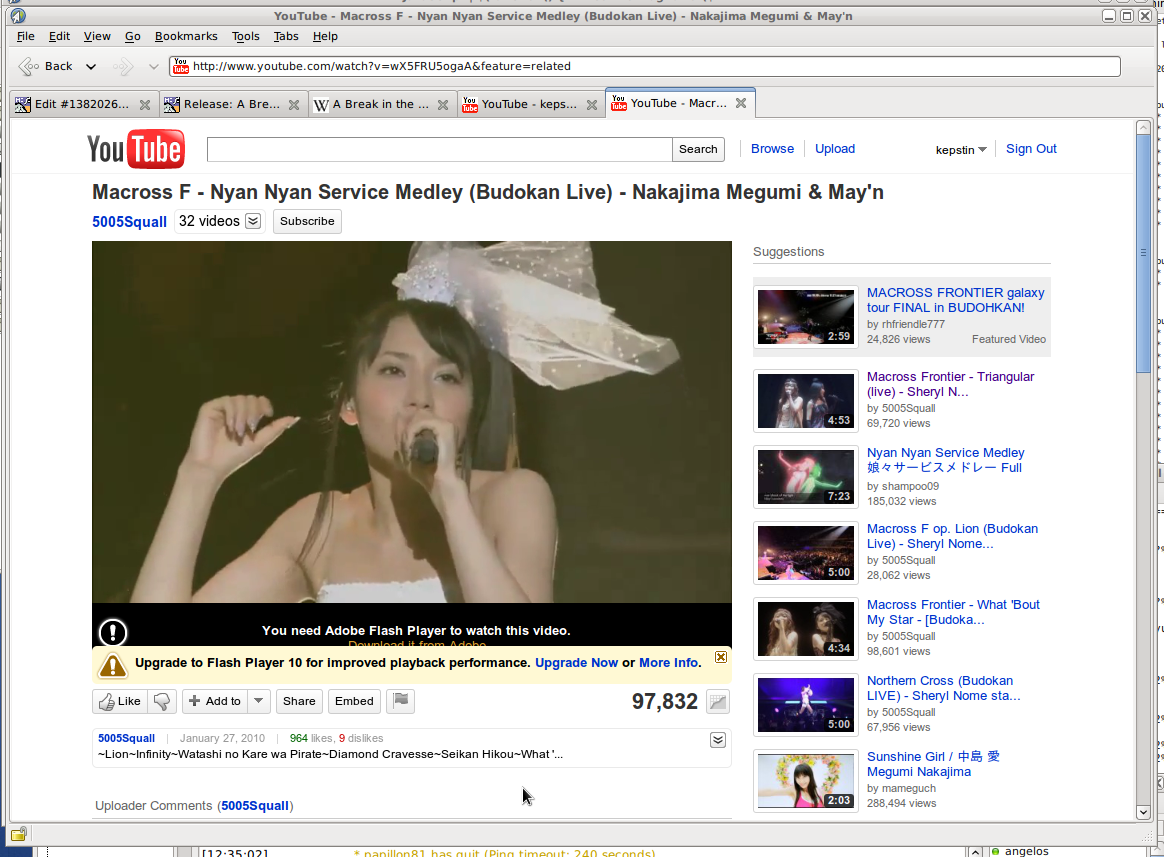Click the thumbs-down dislike icon

click(162, 701)
